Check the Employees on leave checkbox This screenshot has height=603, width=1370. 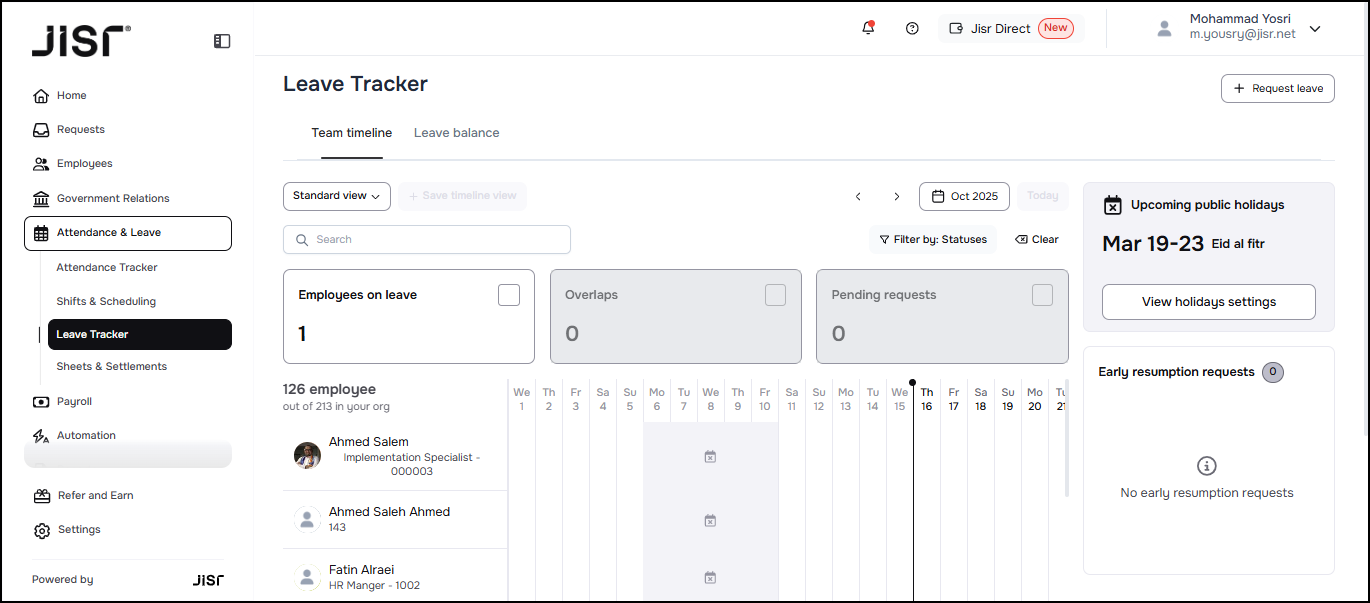[509, 295]
